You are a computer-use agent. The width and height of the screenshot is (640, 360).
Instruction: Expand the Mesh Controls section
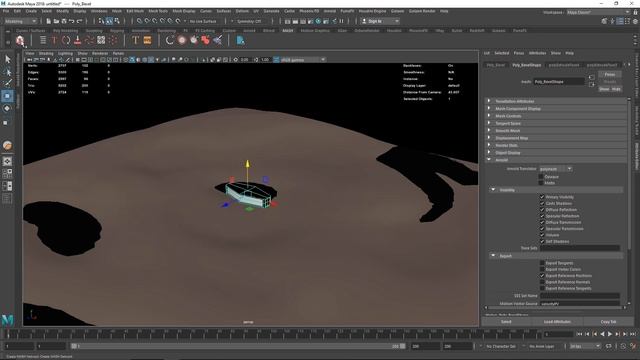(556, 116)
